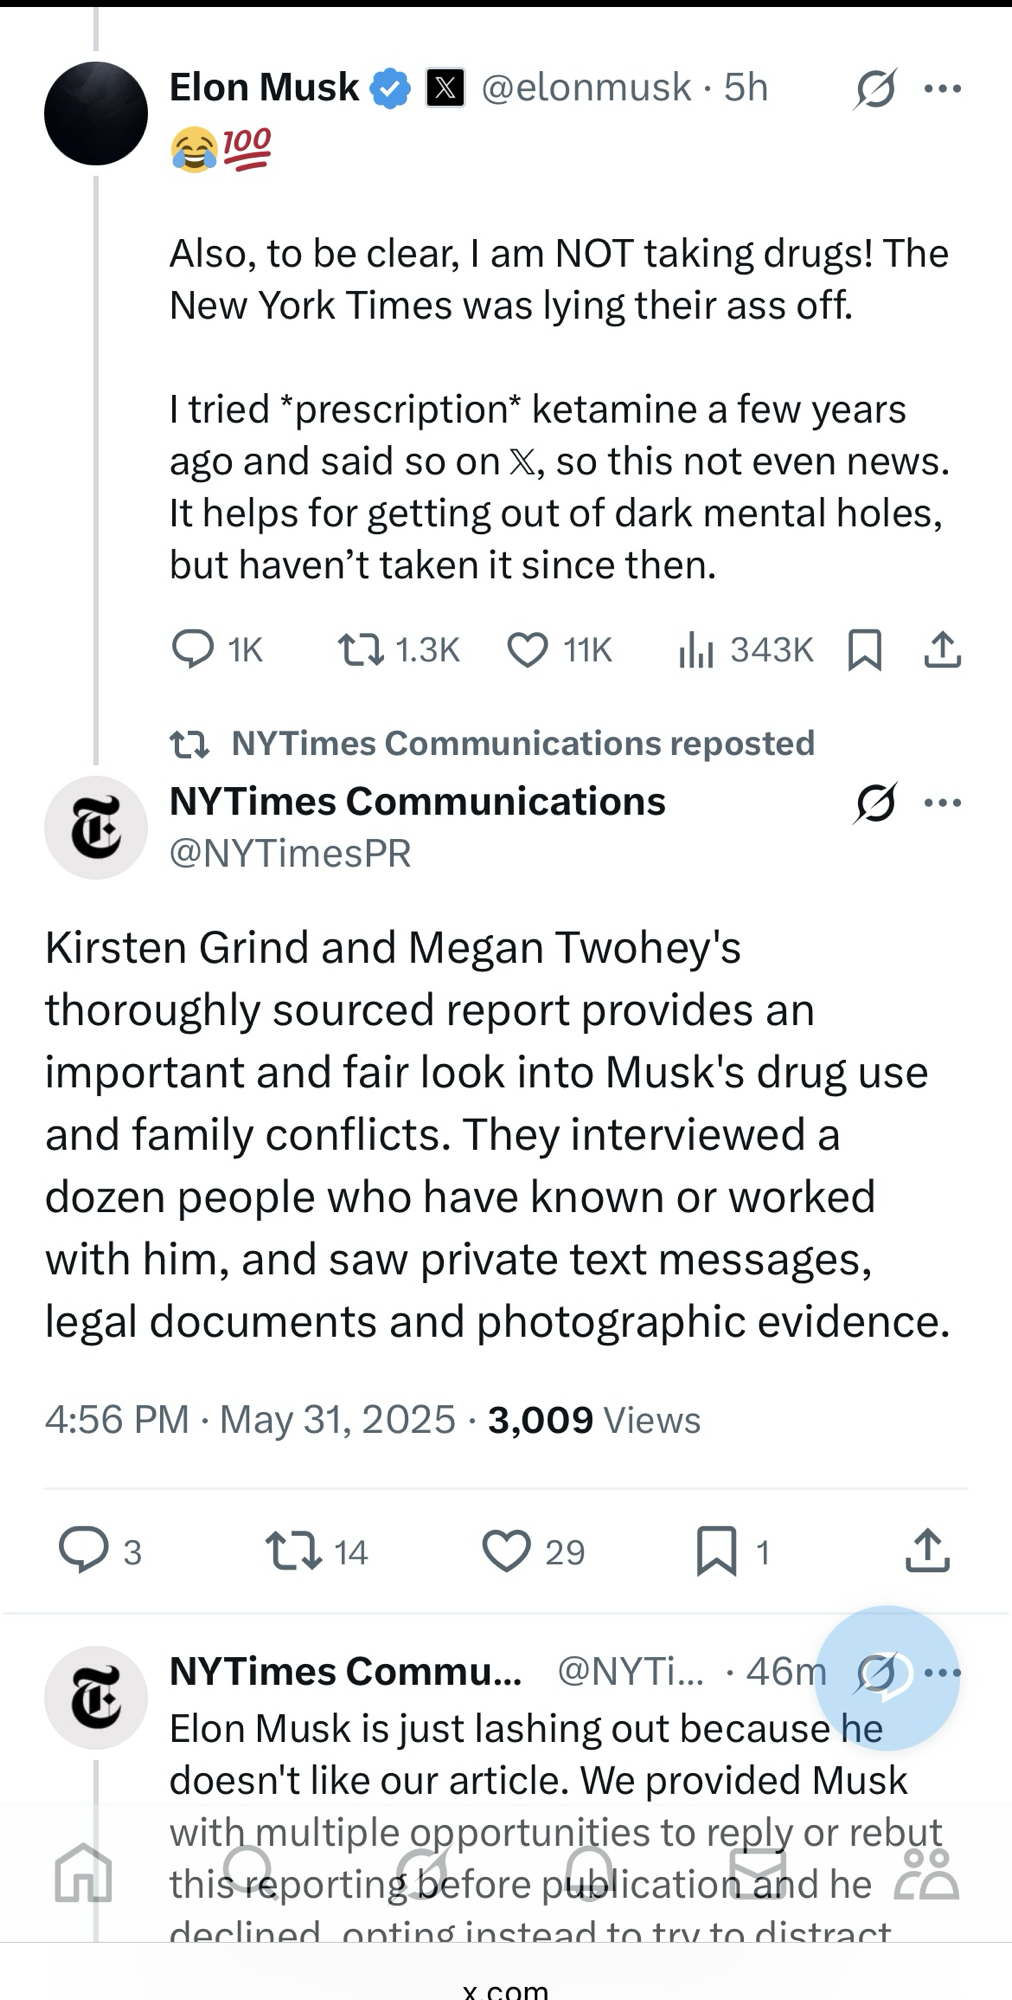Screen dimensions: 1012x2000
Task: Reply to Elon Musk's ketamine post
Action: tap(193, 650)
